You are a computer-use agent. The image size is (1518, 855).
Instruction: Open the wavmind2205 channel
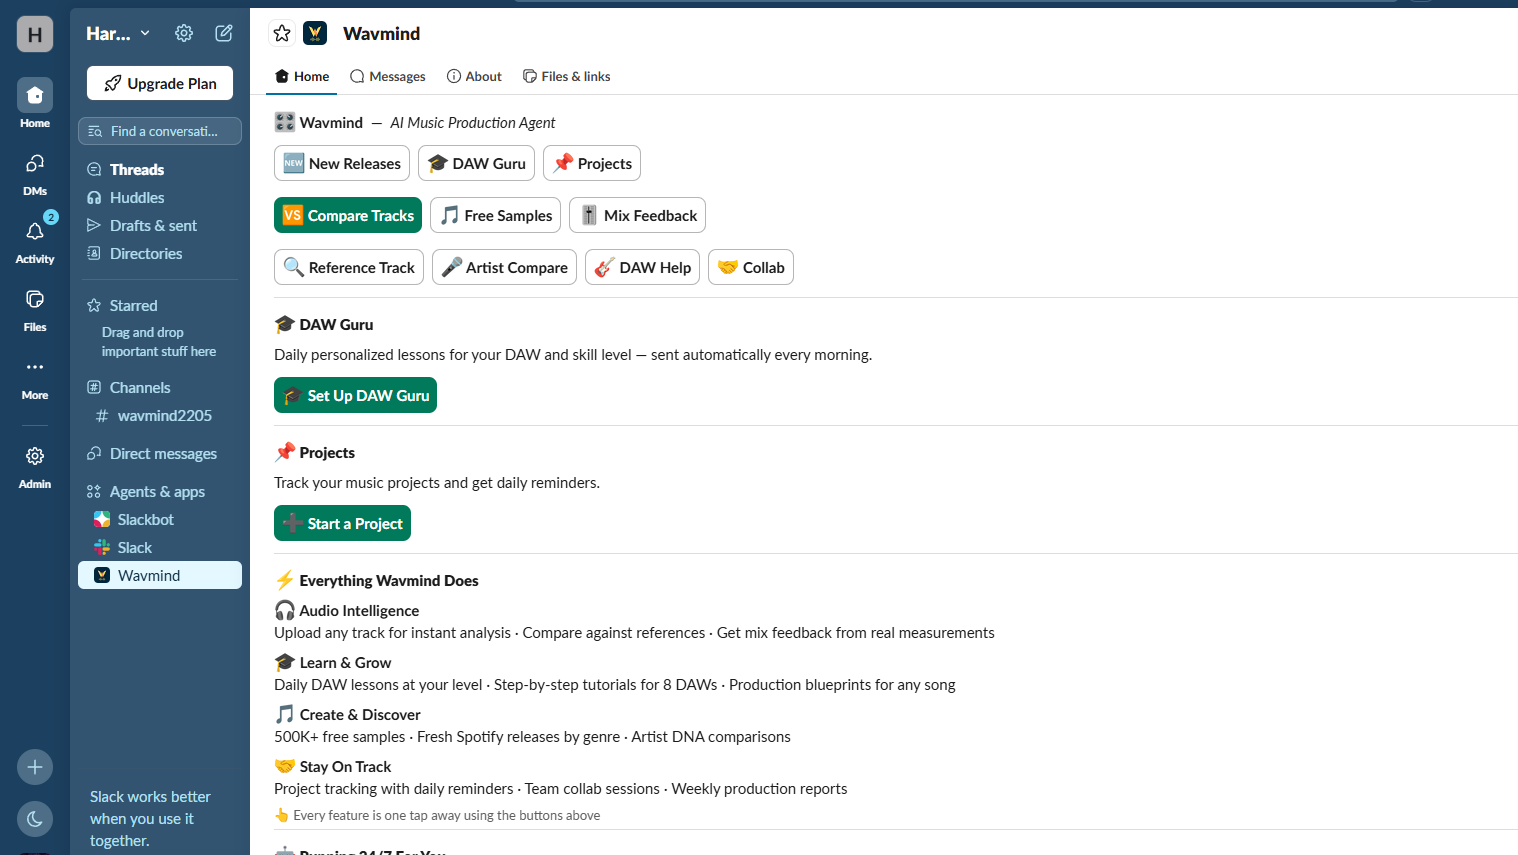pyautogui.click(x=160, y=416)
